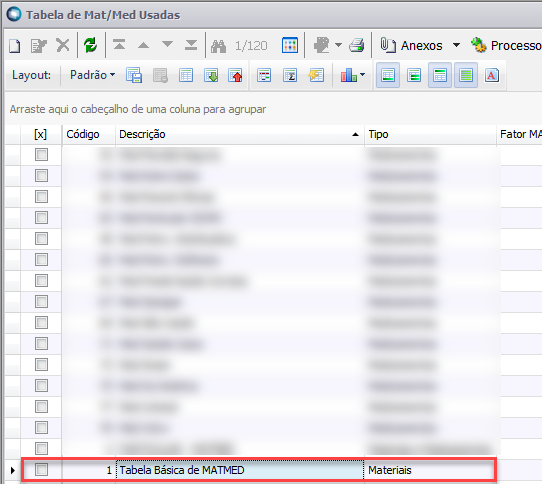Click the plain blue grid icon
The image size is (542, 484).
186,75
